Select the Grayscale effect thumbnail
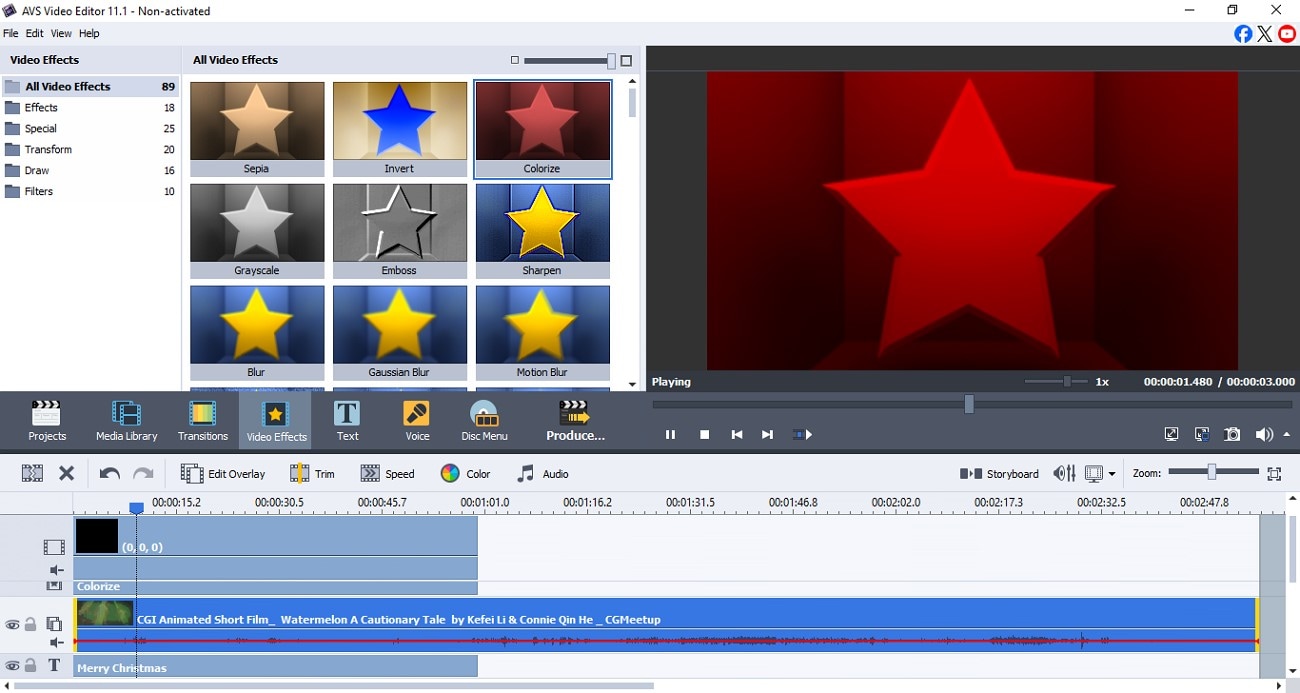The width and height of the screenshot is (1300, 693). (257, 231)
